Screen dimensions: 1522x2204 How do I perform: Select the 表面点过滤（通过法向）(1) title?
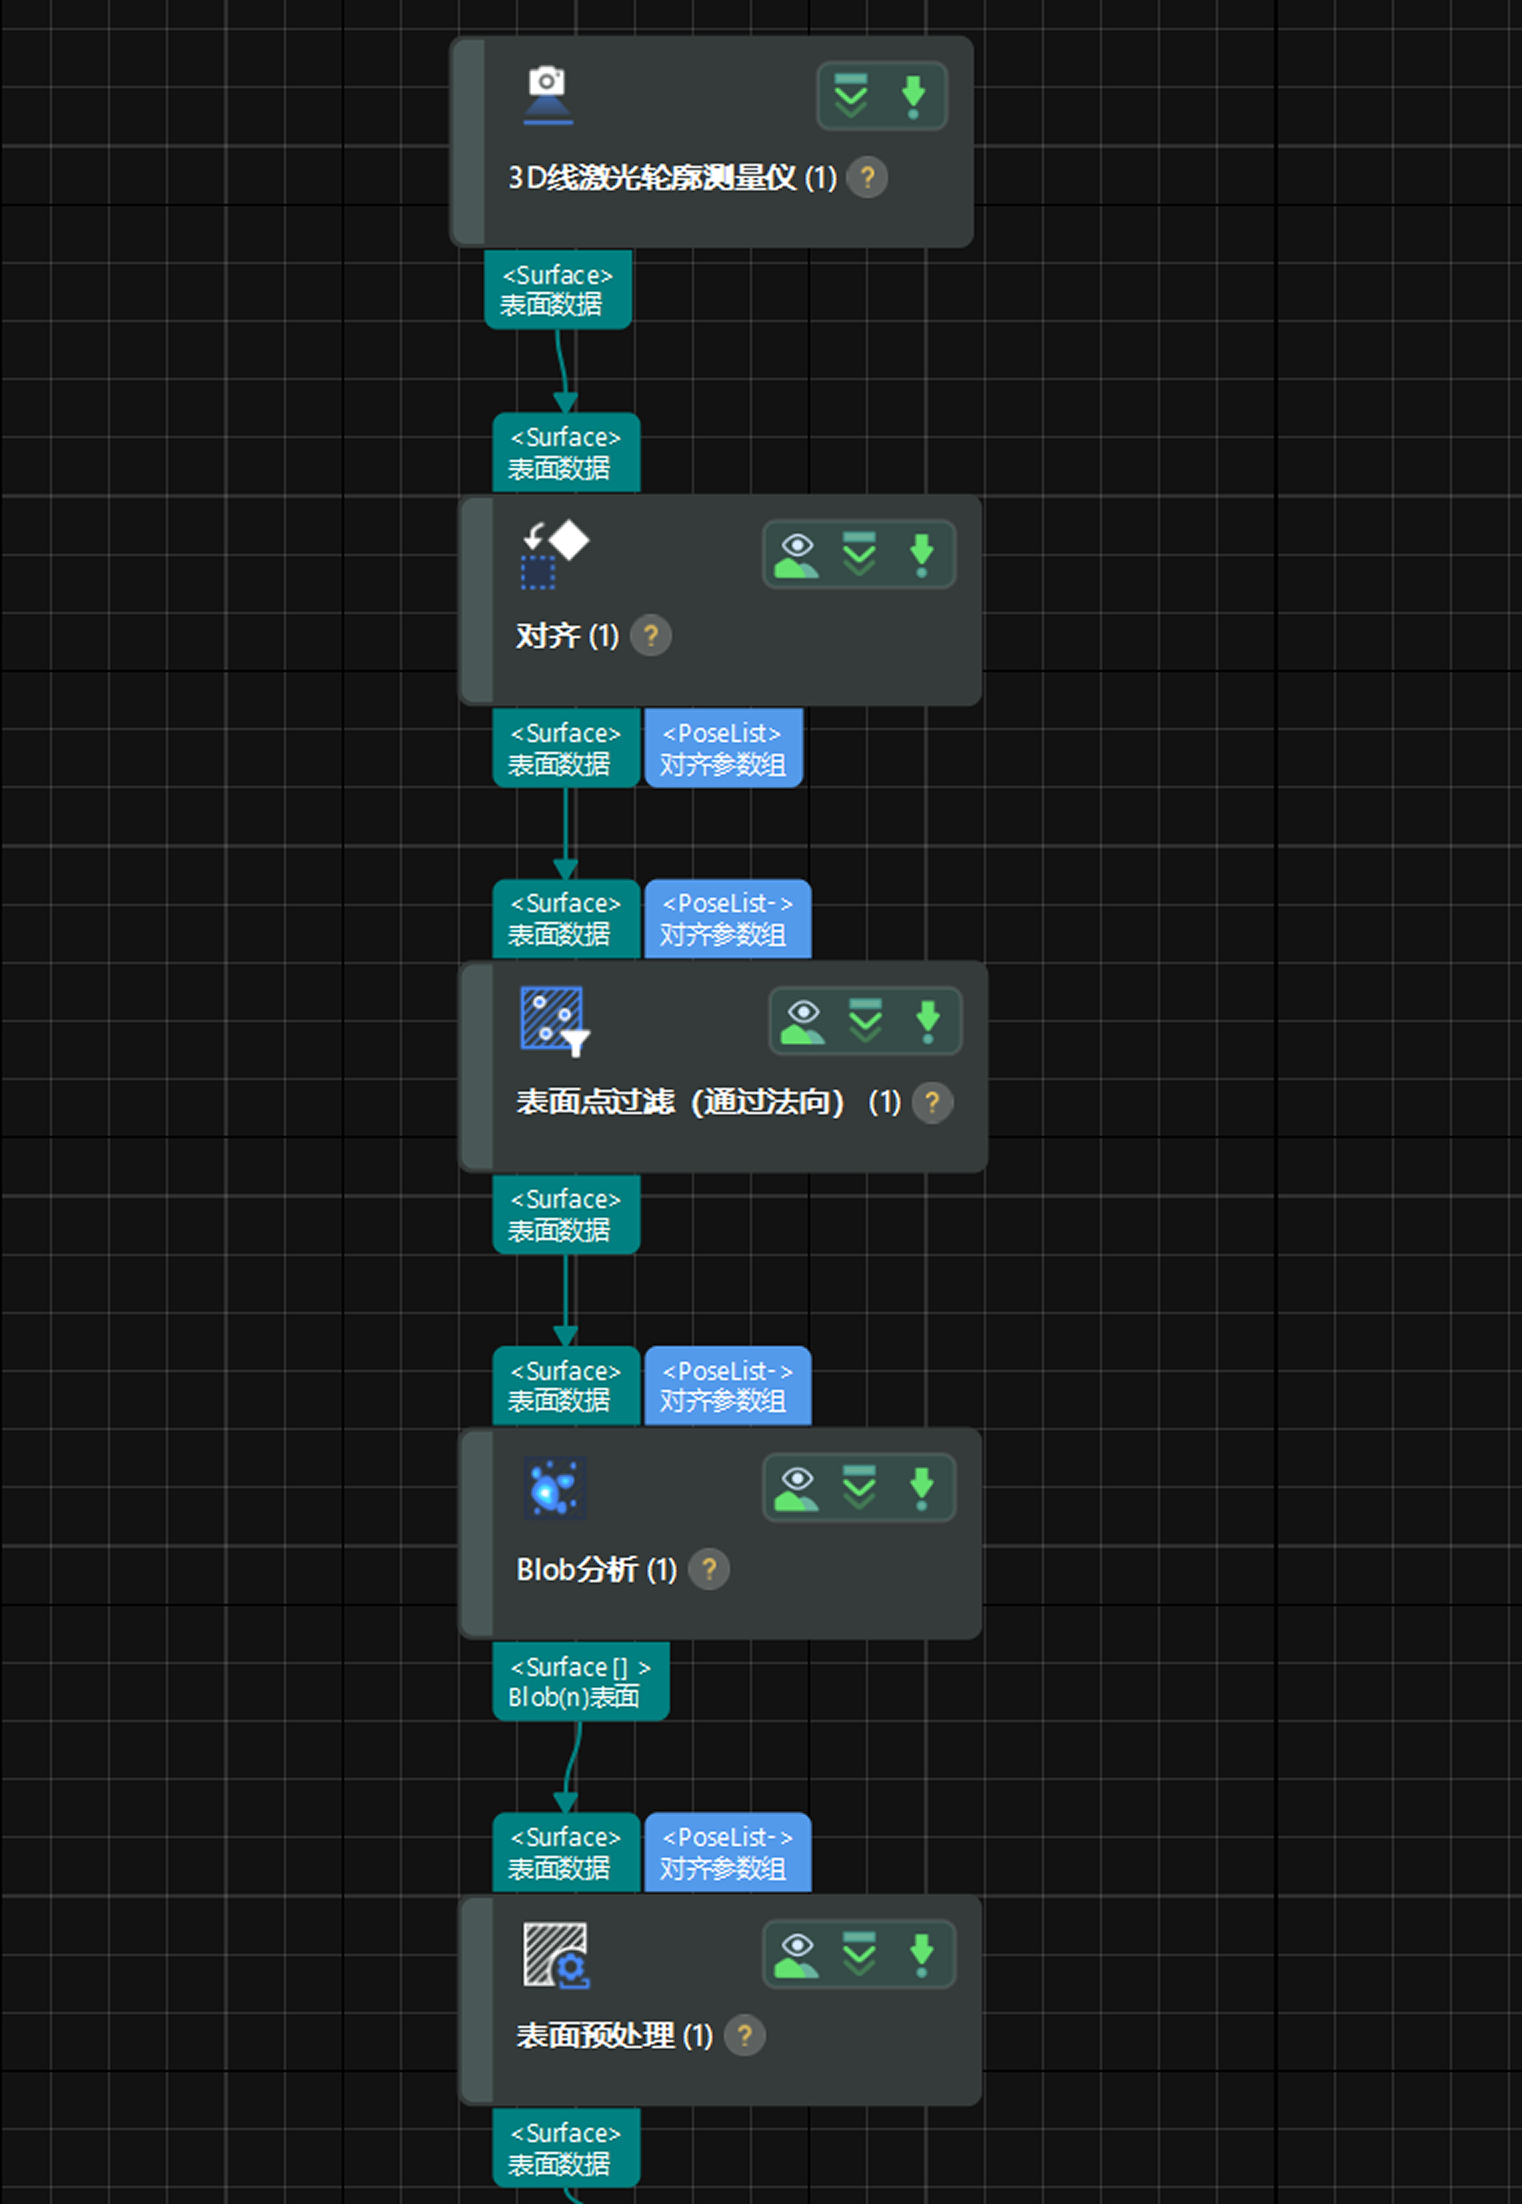tap(708, 1103)
